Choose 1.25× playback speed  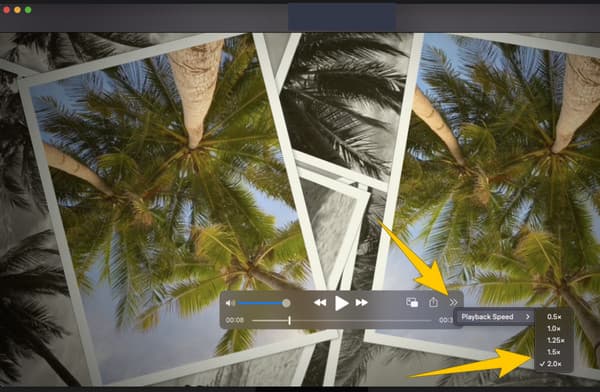click(554, 340)
